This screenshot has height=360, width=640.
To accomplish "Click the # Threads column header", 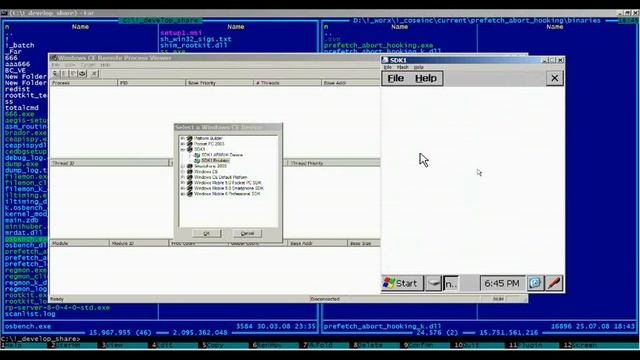I will [x=287, y=83].
